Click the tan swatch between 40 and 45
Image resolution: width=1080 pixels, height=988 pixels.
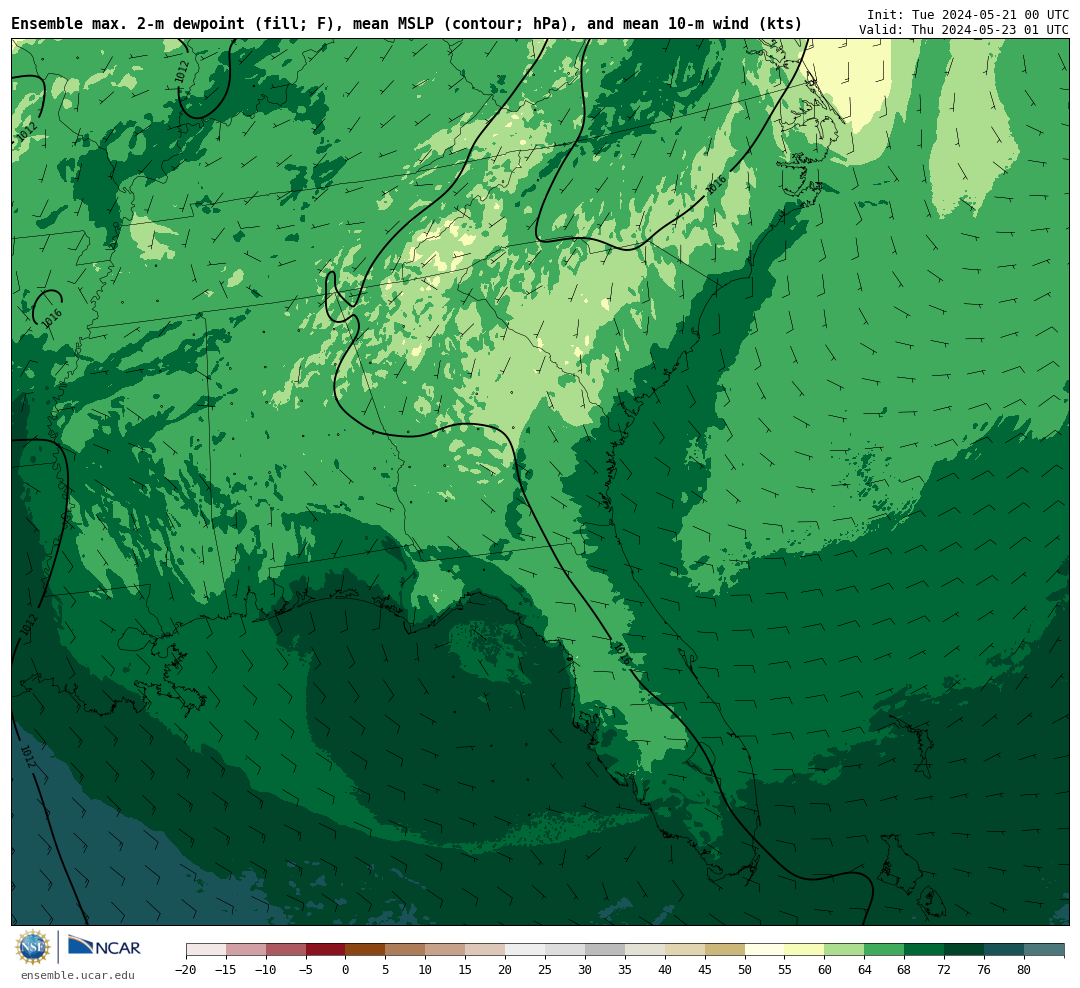coord(685,950)
